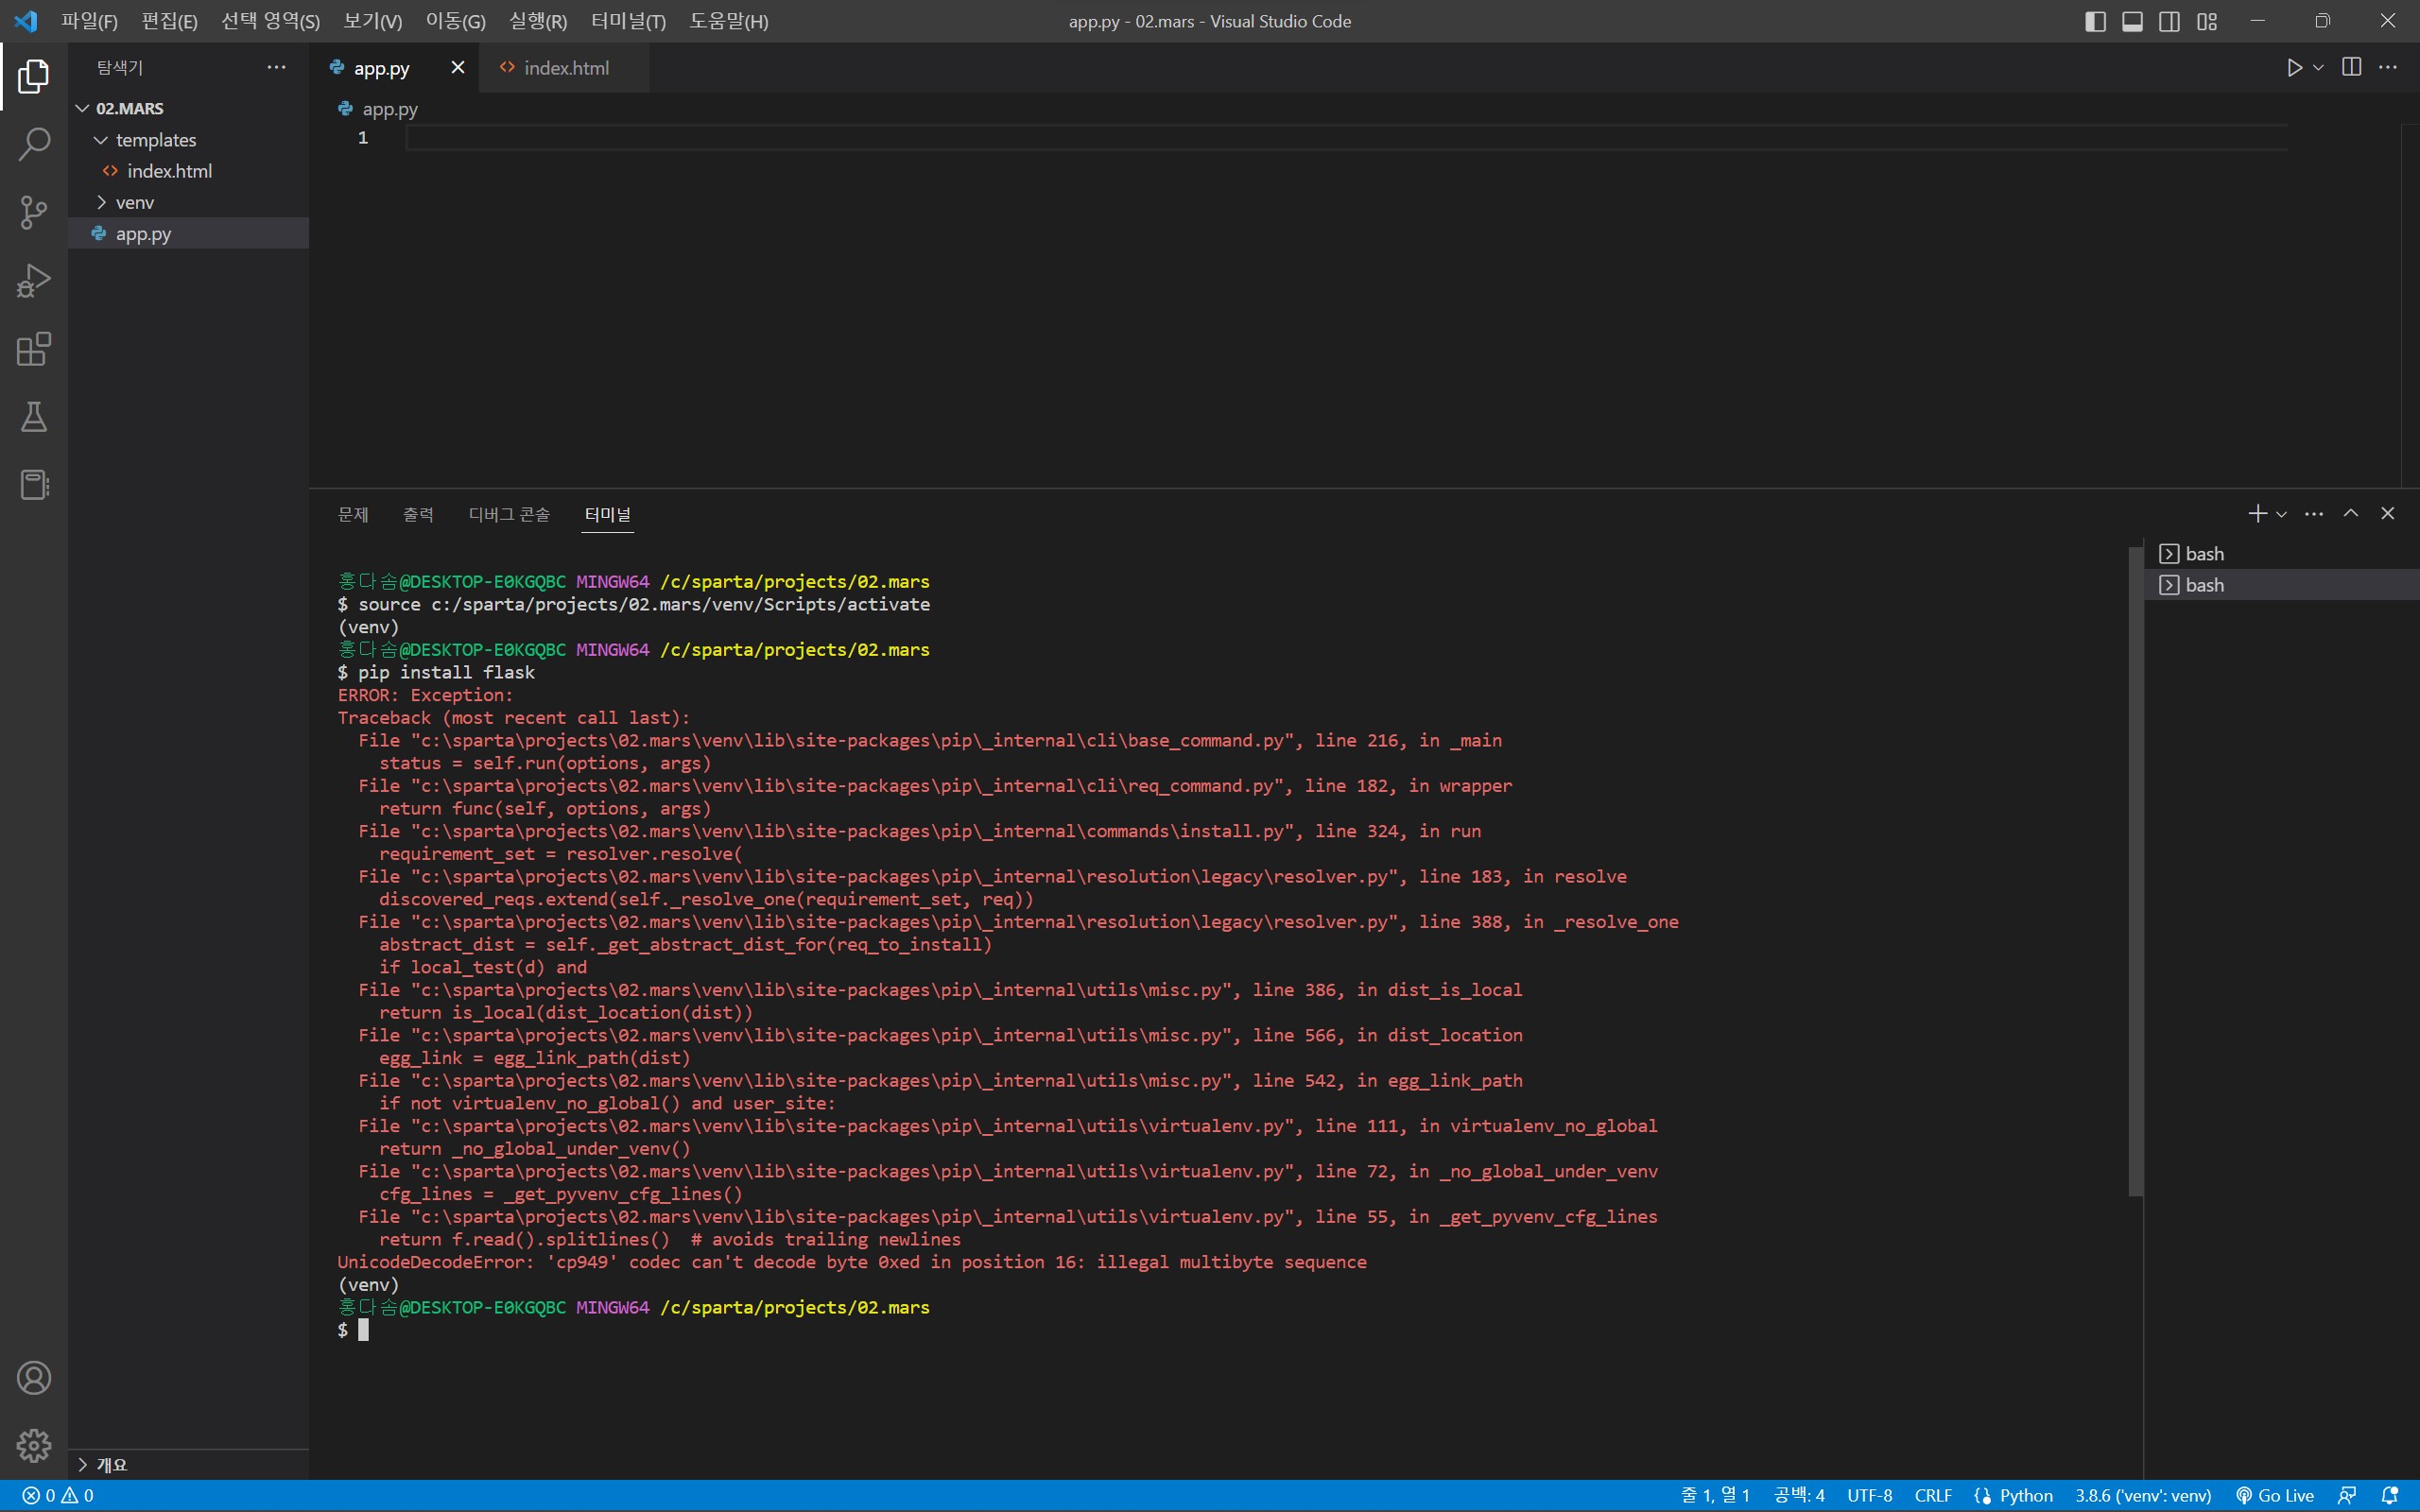Screen dimensions: 2420x1512
Task: Open the run options dropdown arrow
Action: tap(2318, 67)
